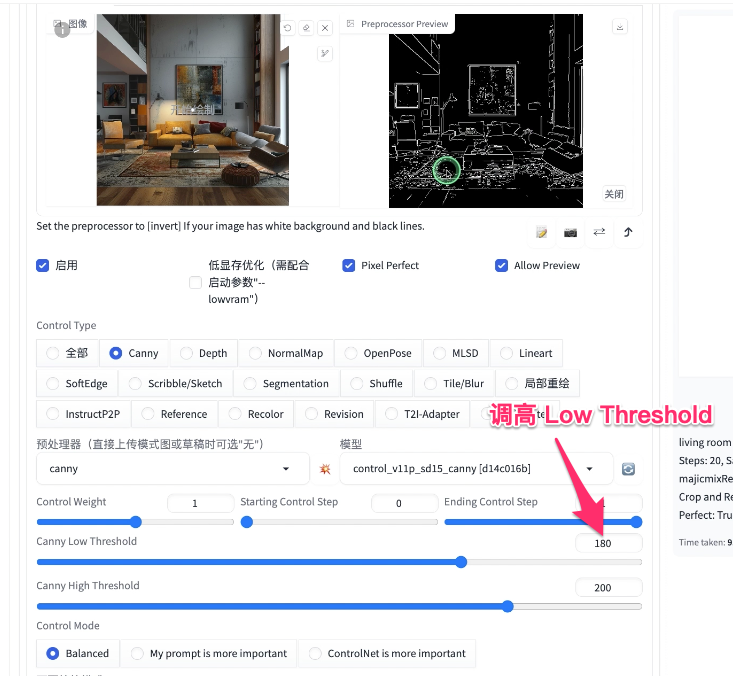The image size is (733, 676).
Task: Select Scribble/Sketch control type
Action: pyautogui.click(x=176, y=383)
